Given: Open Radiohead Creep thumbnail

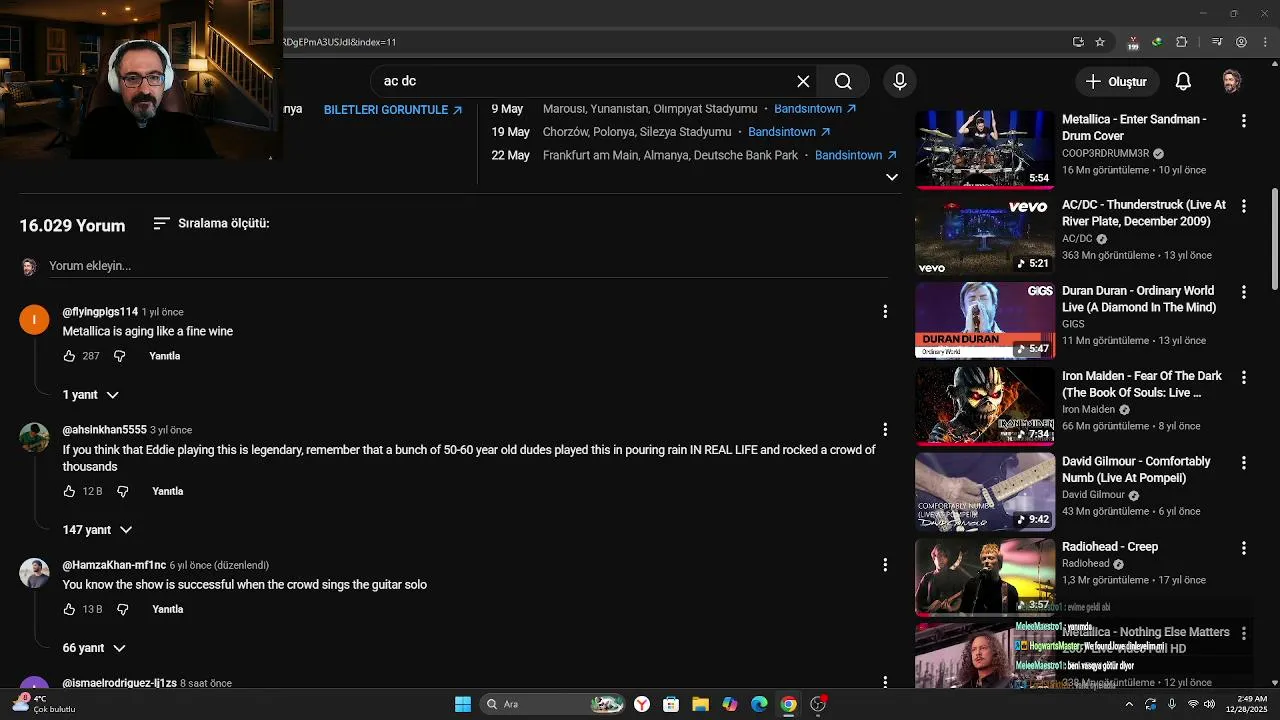Looking at the screenshot, I should [x=985, y=577].
